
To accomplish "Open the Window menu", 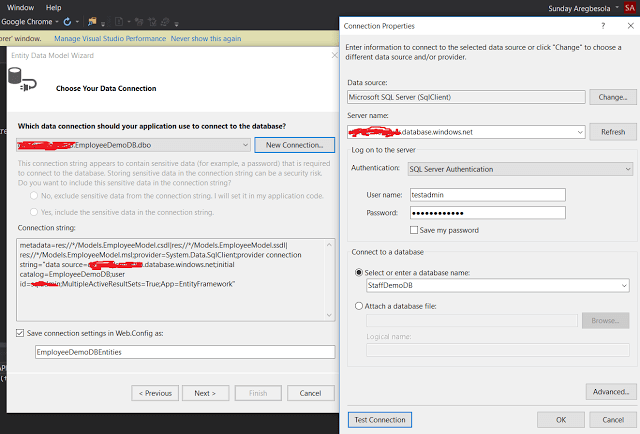I will click(x=20, y=8).
